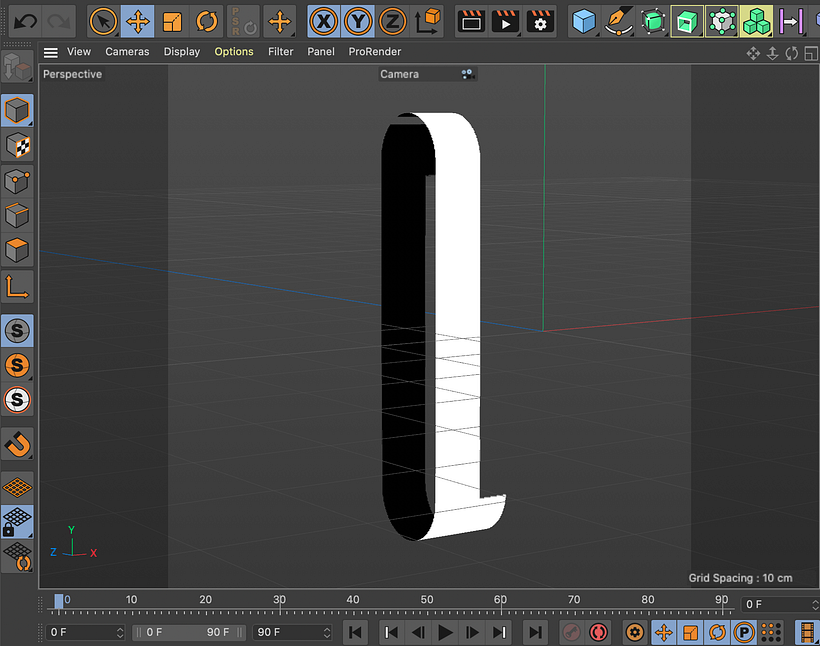Render the active view
Image resolution: width=820 pixels, height=646 pixels.
(x=471, y=21)
